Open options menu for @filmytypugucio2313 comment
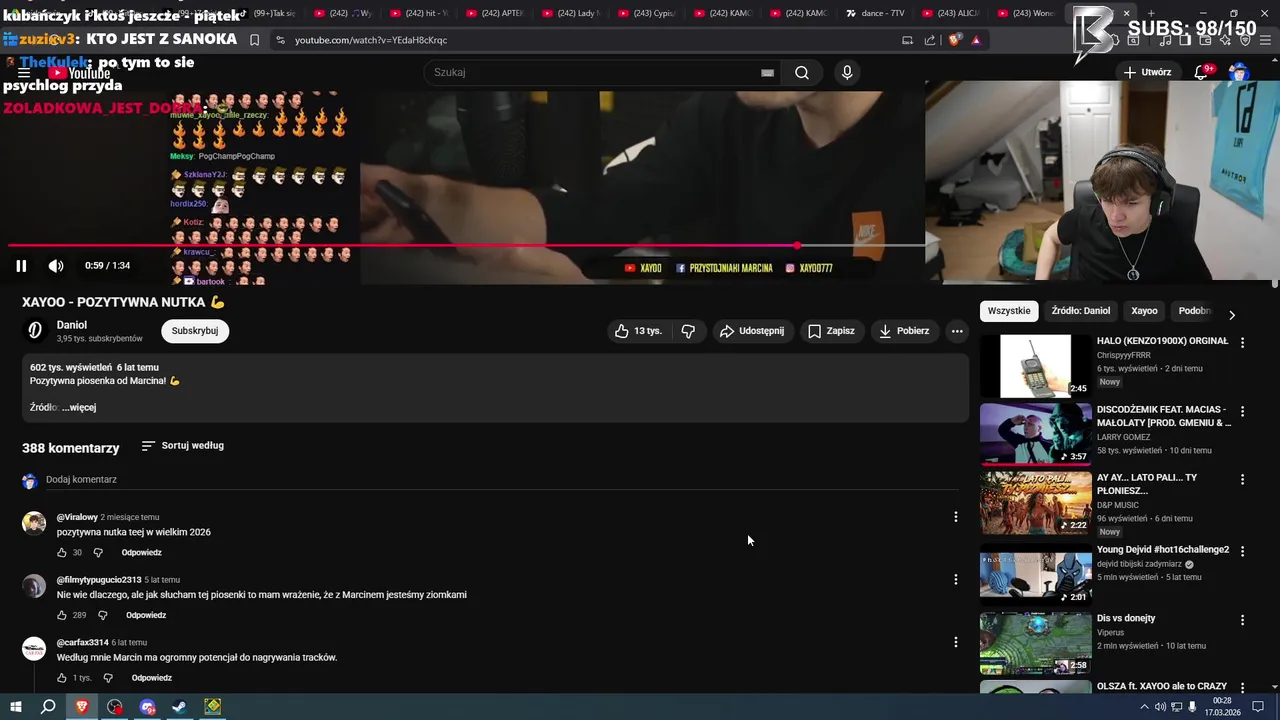 pos(955,580)
